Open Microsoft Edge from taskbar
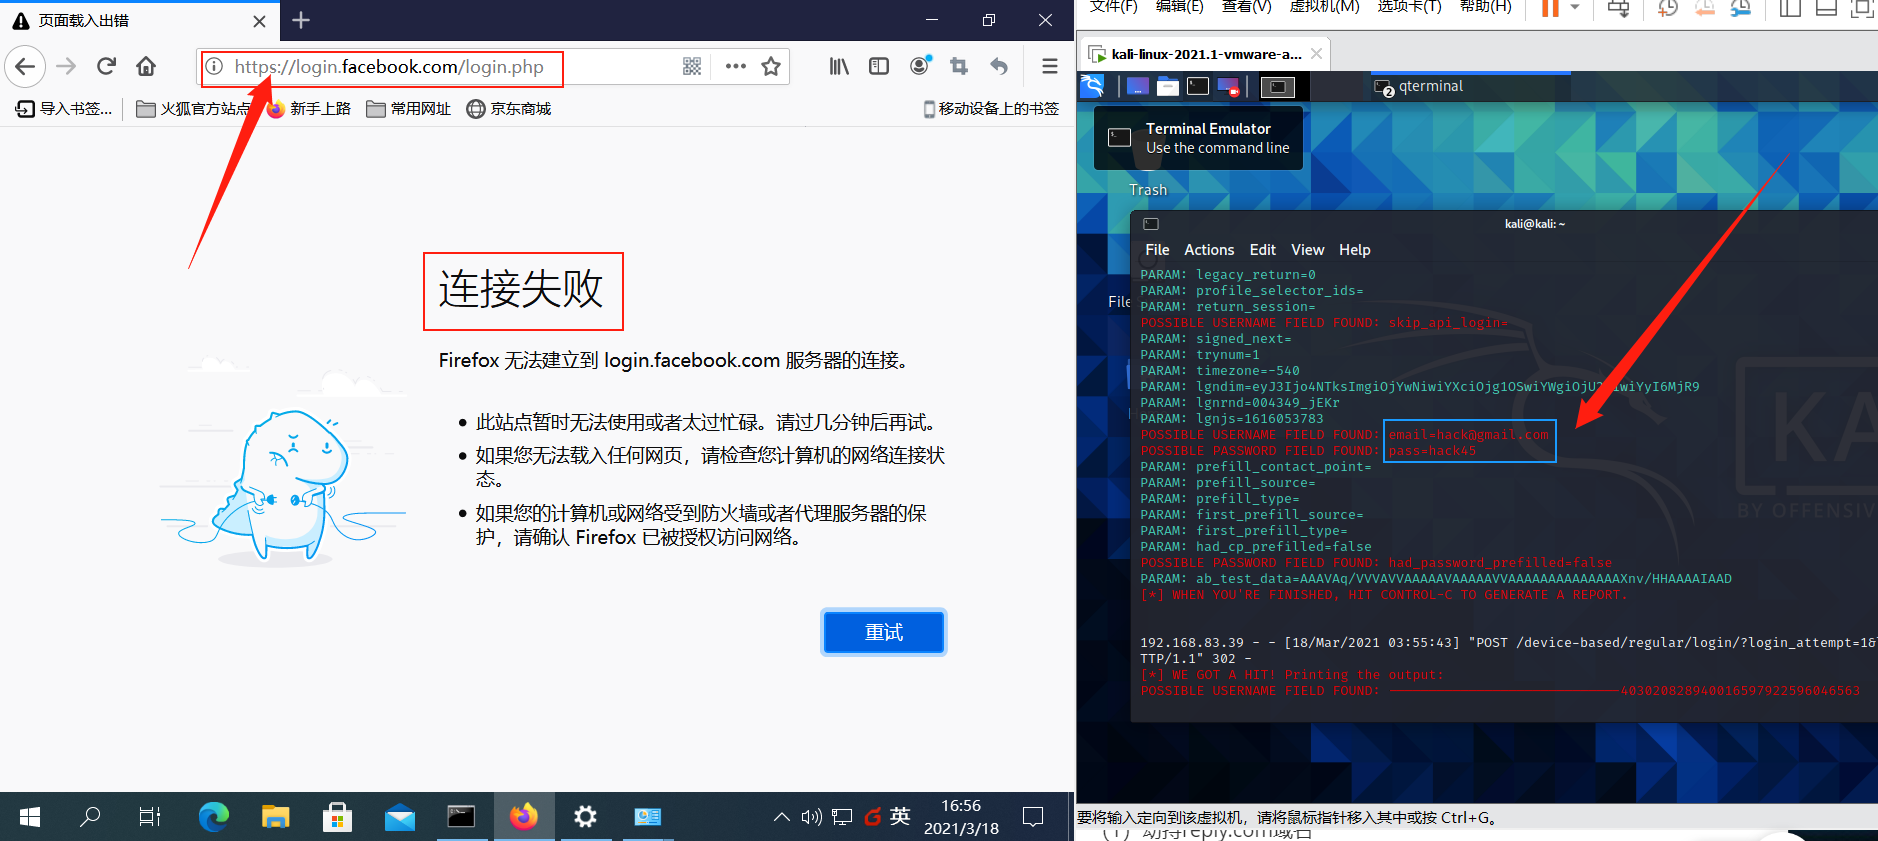Image resolution: width=1878 pixels, height=841 pixels. (x=214, y=817)
